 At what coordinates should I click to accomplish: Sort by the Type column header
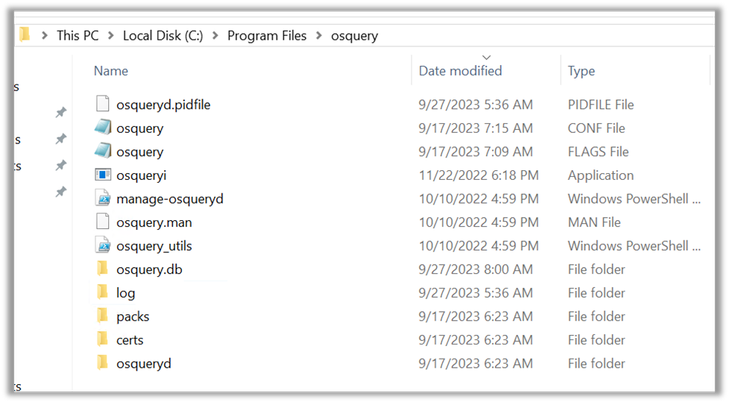pyautogui.click(x=581, y=71)
